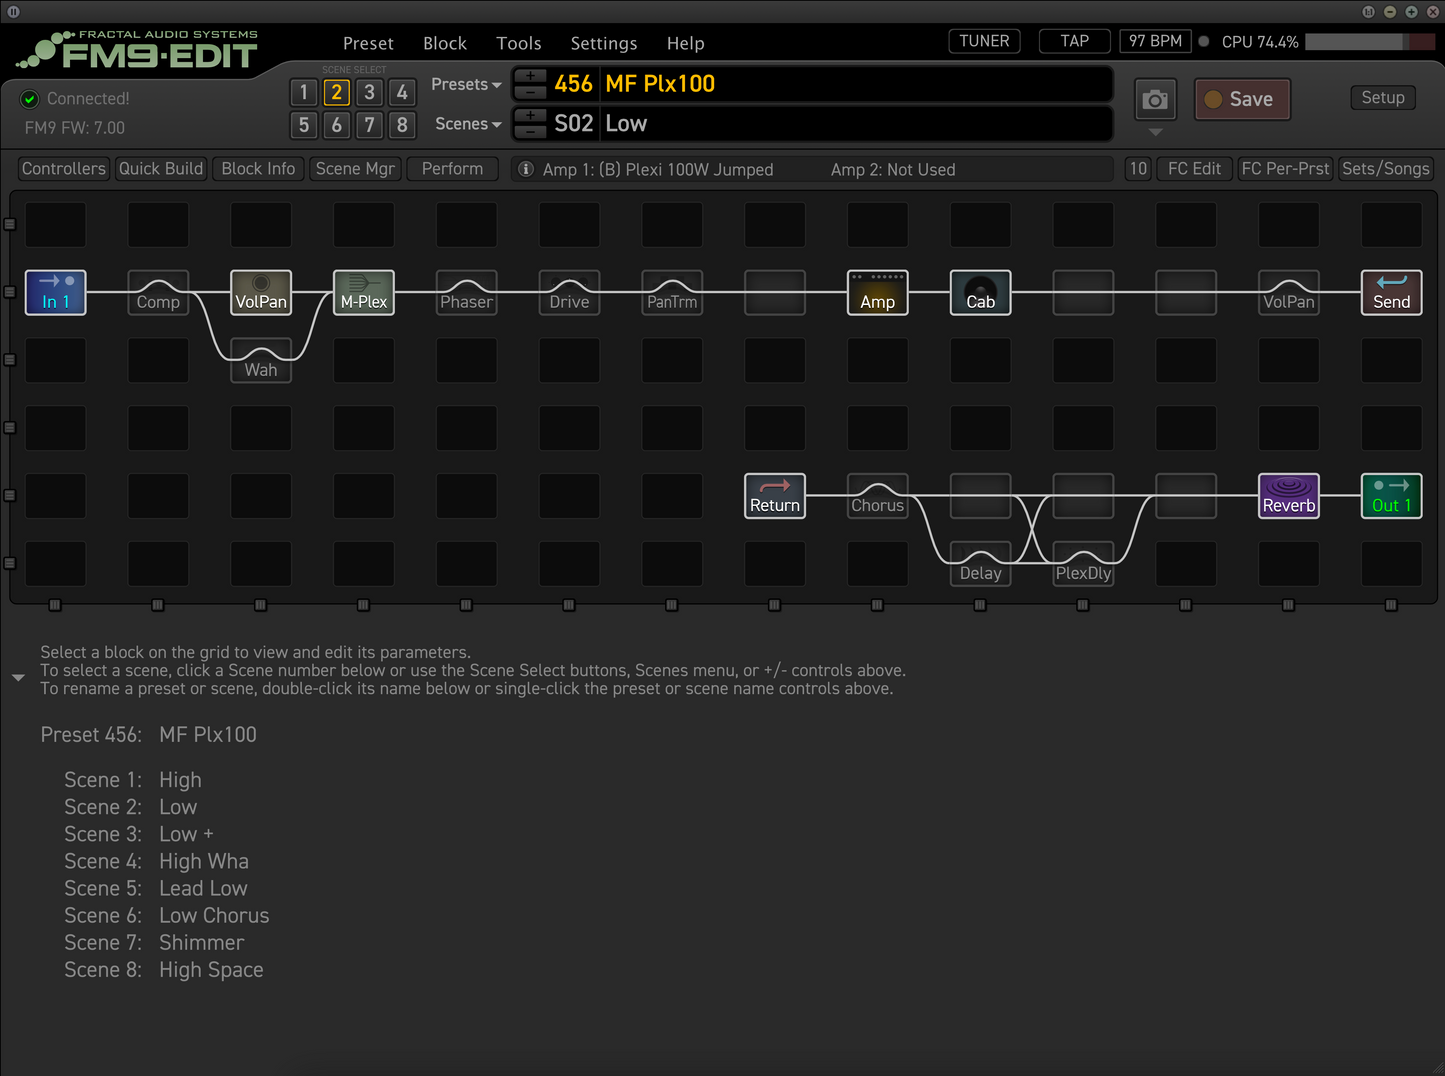1445x1076 pixels.
Task: Open the Help menu
Action: [686, 43]
